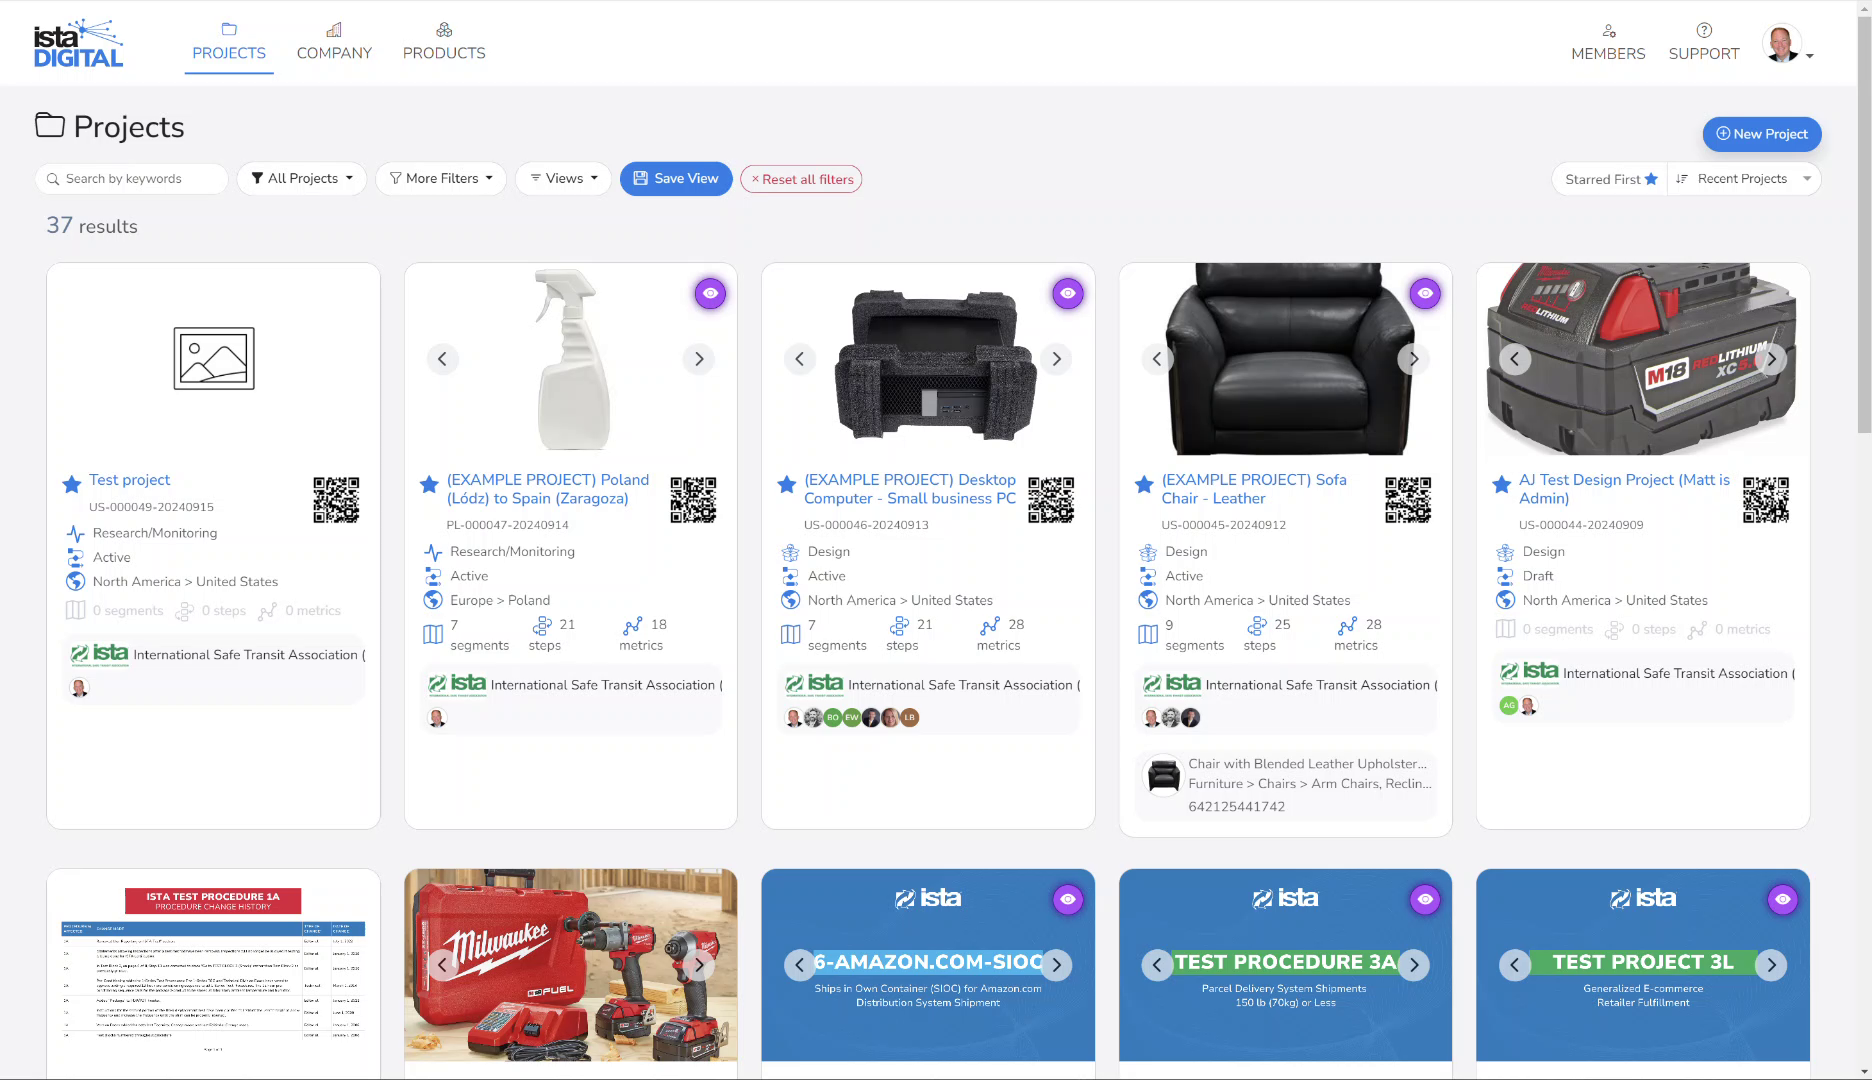The width and height of the screenshot is (1872, 1080).
Task: Open the Poland (Lódz) to Spain project link
Action: pos(548,489)
